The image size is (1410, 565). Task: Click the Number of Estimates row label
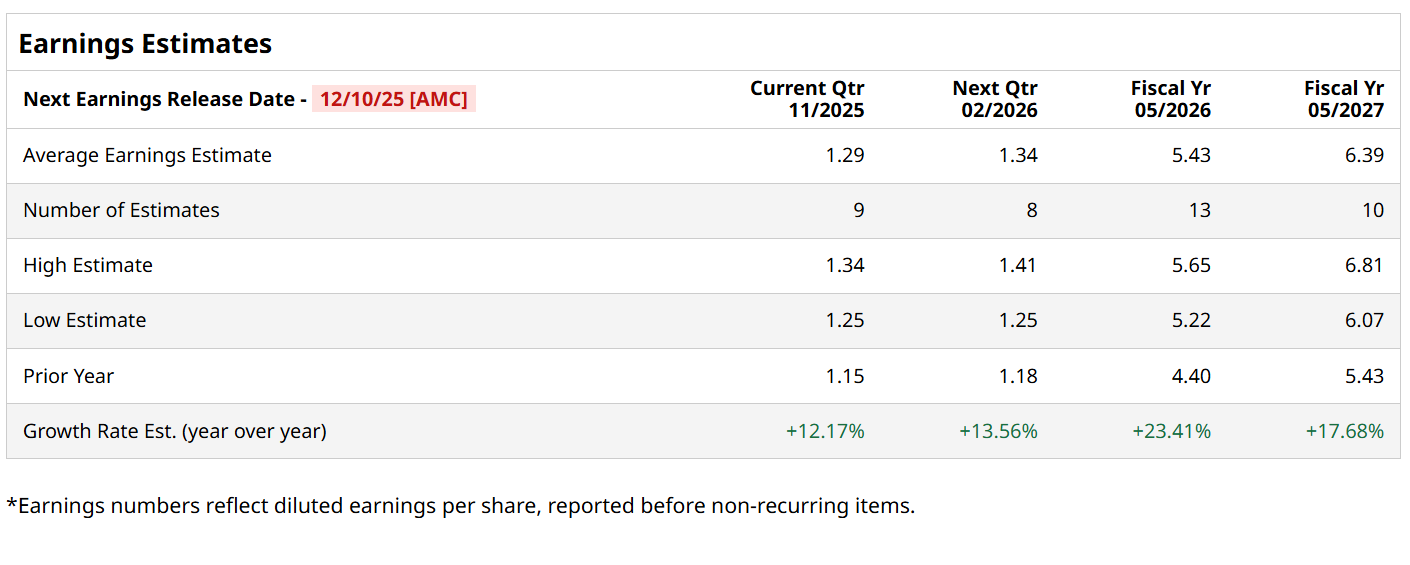pyautogui.click(x=121, y=210)
